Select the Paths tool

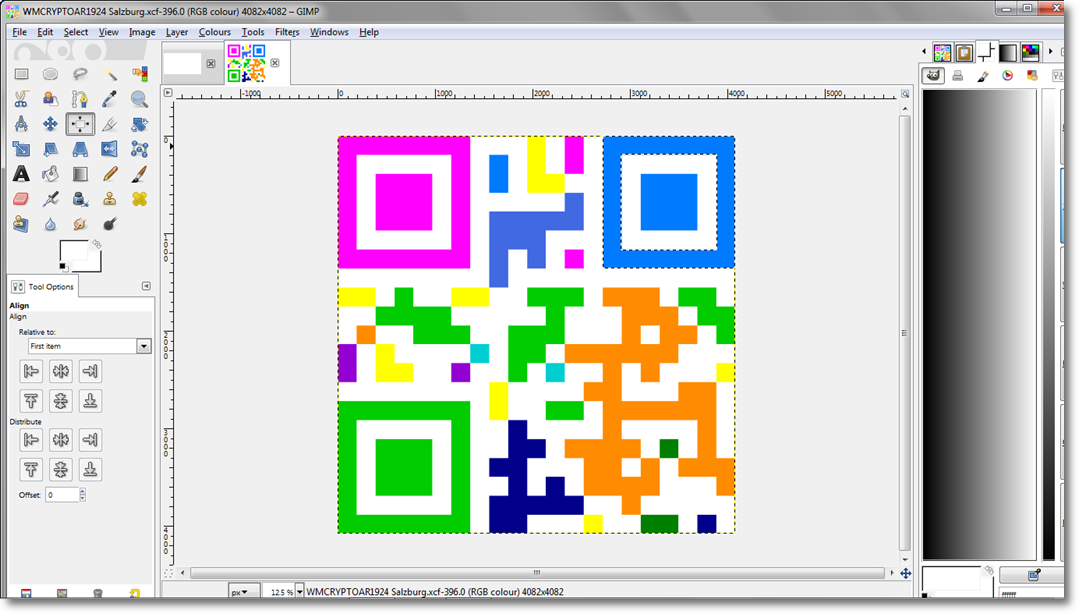[80, 99]
